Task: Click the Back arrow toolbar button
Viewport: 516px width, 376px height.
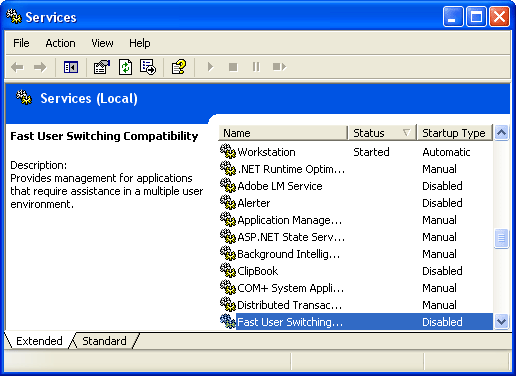Action: pos(17,67)
